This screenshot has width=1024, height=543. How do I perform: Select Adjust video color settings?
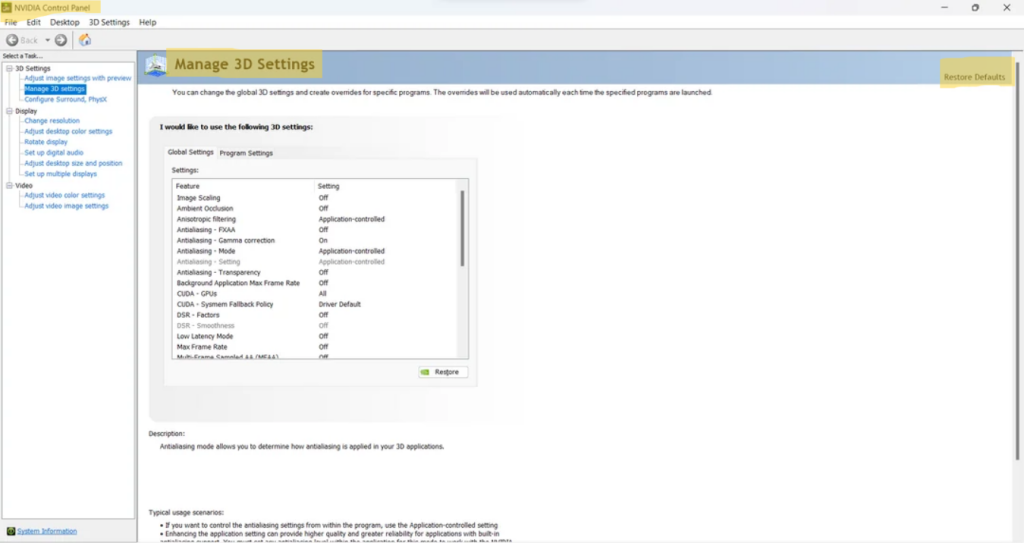(65, 195)
